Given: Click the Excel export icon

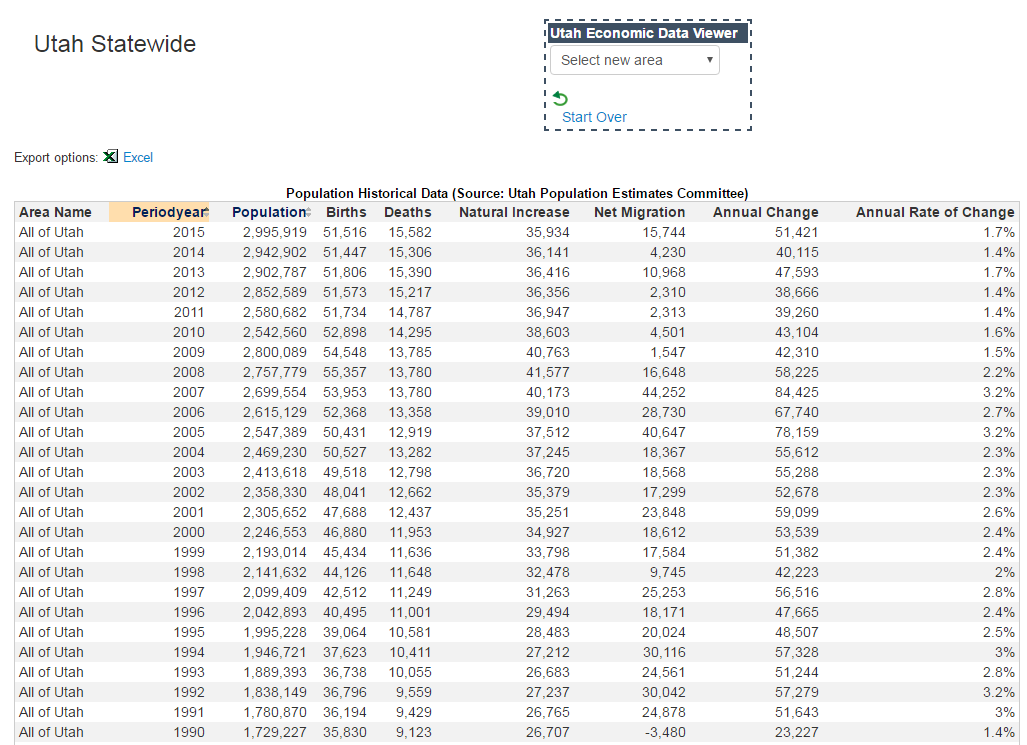Looking at the screenshot, I should 111,157.
